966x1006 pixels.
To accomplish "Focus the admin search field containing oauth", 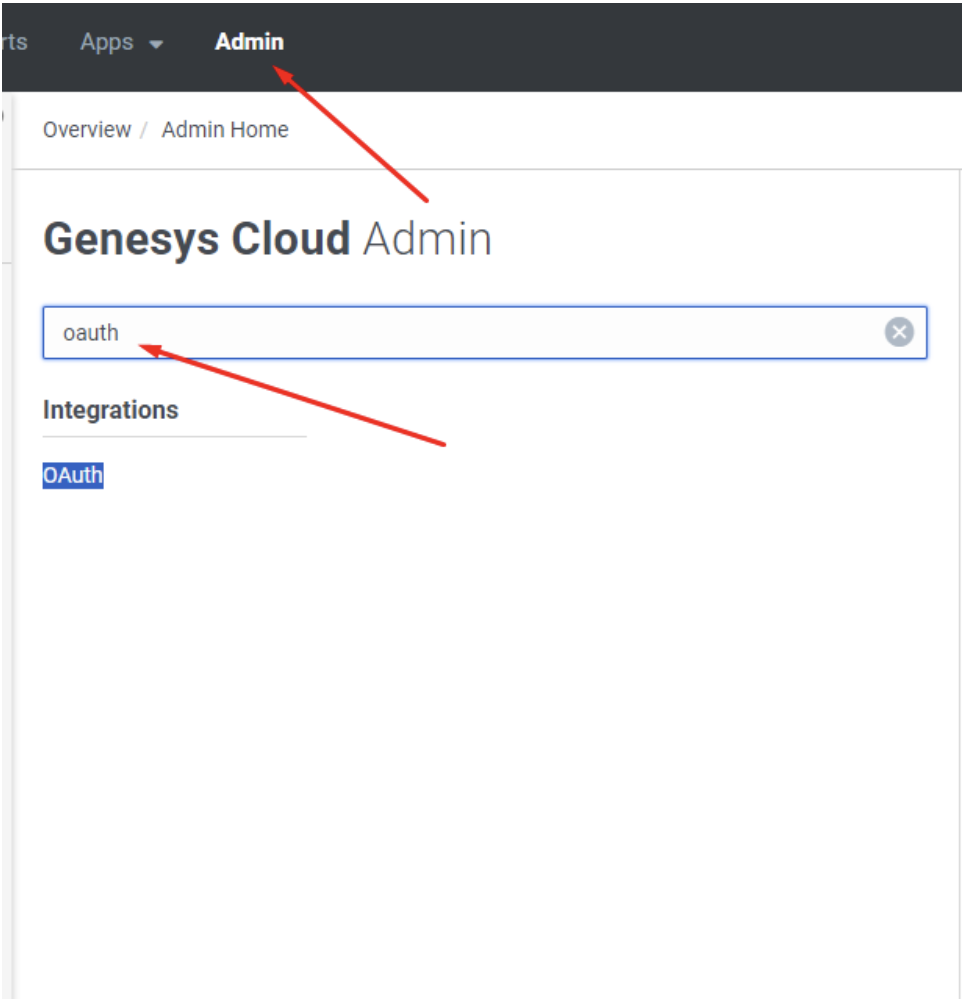I will (x=485, y=332).
